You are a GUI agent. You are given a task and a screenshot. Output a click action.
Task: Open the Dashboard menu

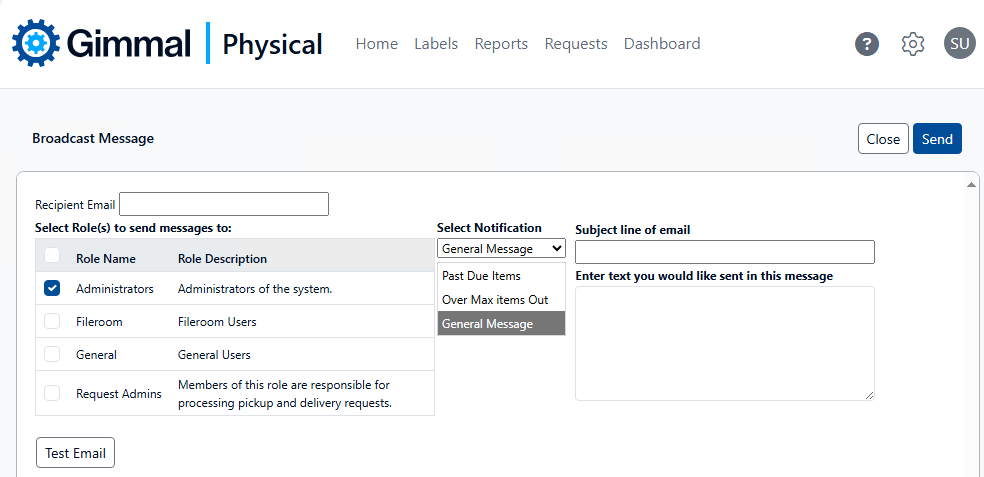tap(662, 44)
